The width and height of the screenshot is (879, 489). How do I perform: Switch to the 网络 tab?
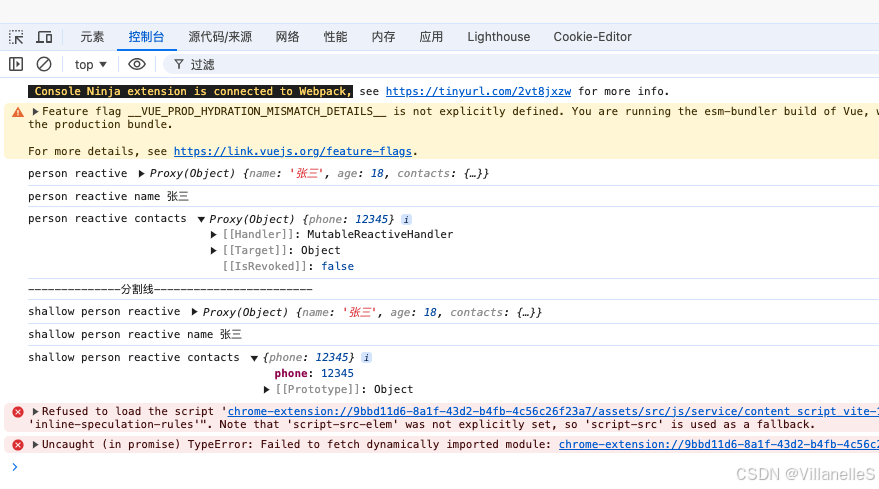[x=287, y=37]
